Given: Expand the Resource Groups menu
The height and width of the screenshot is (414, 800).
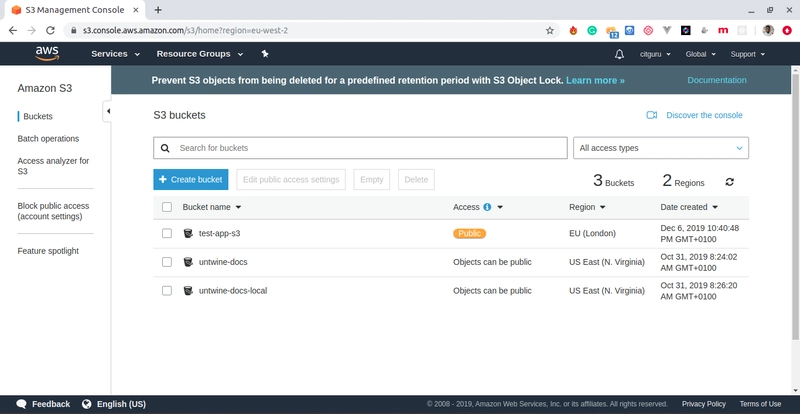Looking at the screenshot, I should 199,54.
